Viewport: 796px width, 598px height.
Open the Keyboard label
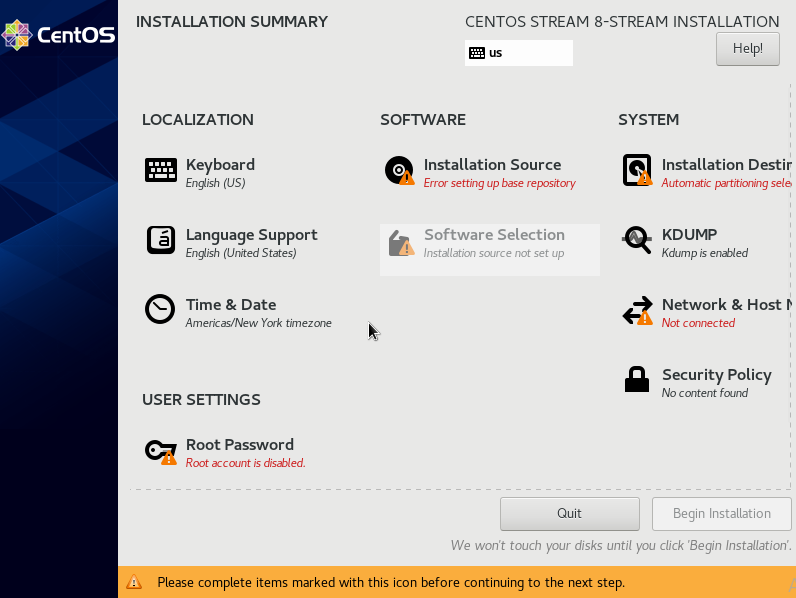coord(220,164)
